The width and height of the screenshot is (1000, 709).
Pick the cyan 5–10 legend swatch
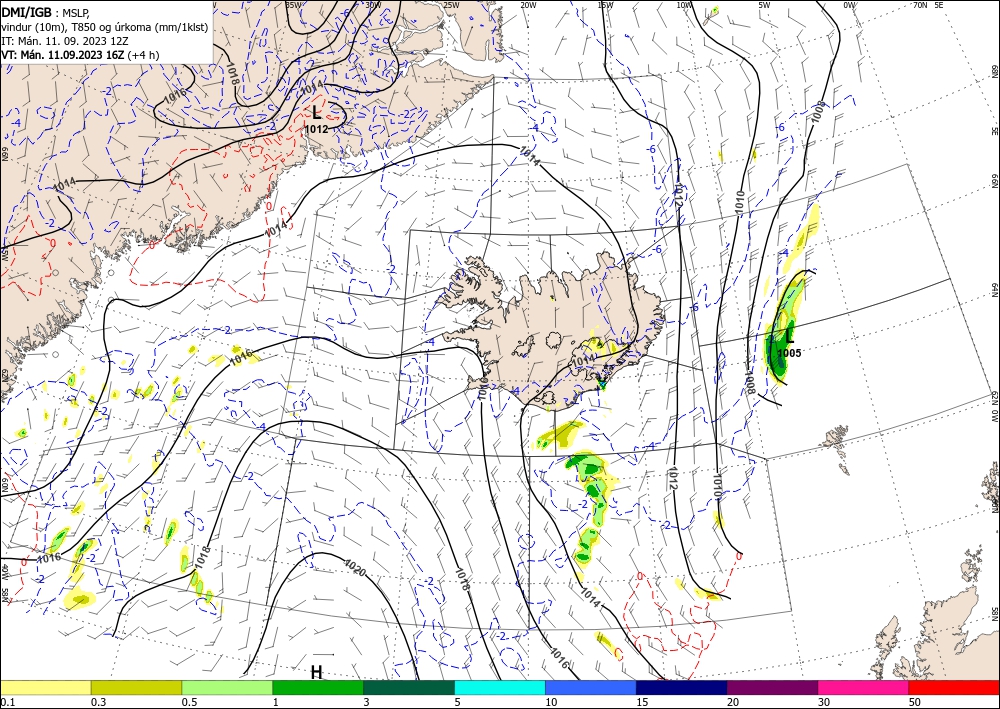click(500, 687)
